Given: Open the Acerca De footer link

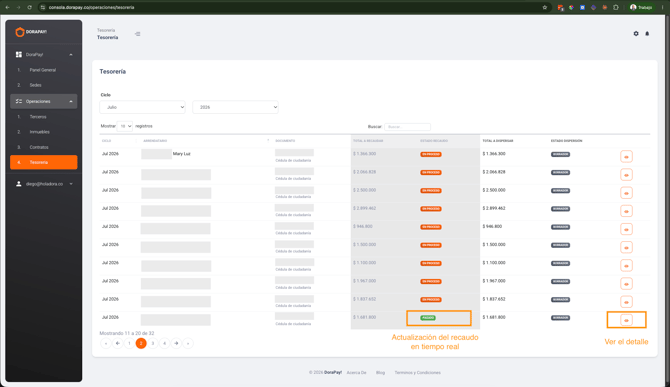Looking at the screenshot, I should [356, 372].
